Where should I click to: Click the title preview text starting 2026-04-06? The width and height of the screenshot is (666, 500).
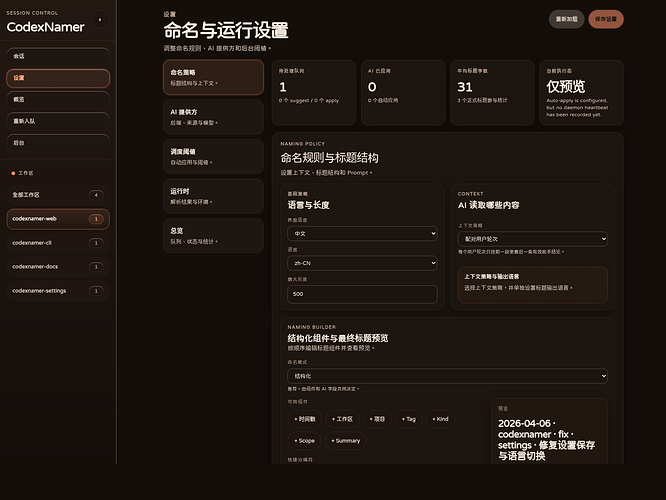click(x=547, y=440)
